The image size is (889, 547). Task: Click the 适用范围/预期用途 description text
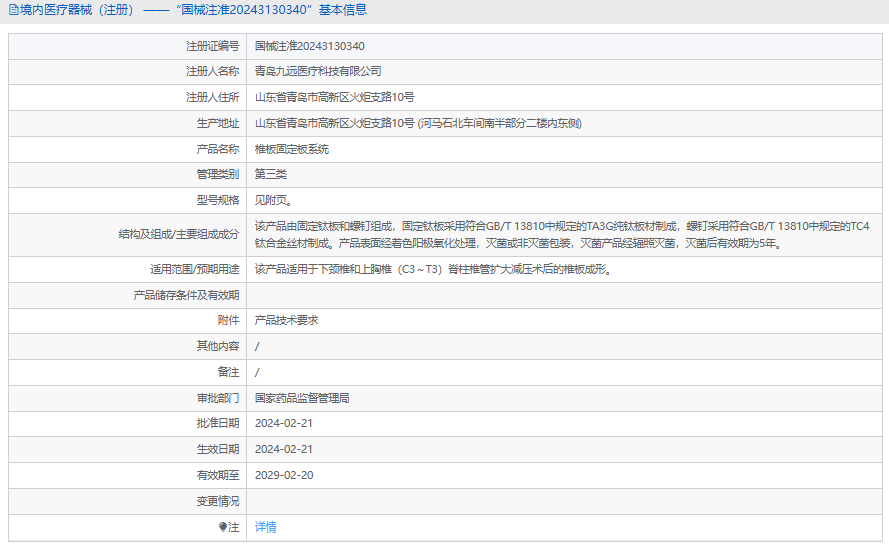pos(432,269)
